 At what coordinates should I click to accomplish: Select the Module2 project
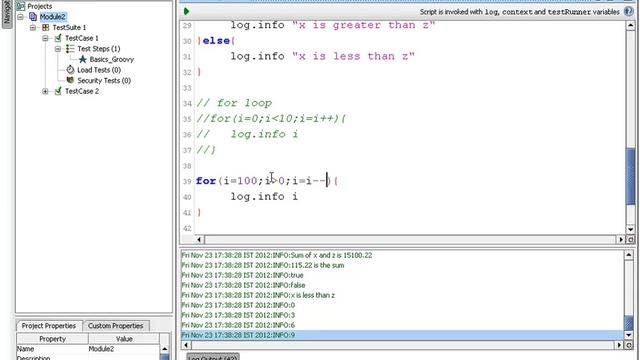[x=53, y=17]
